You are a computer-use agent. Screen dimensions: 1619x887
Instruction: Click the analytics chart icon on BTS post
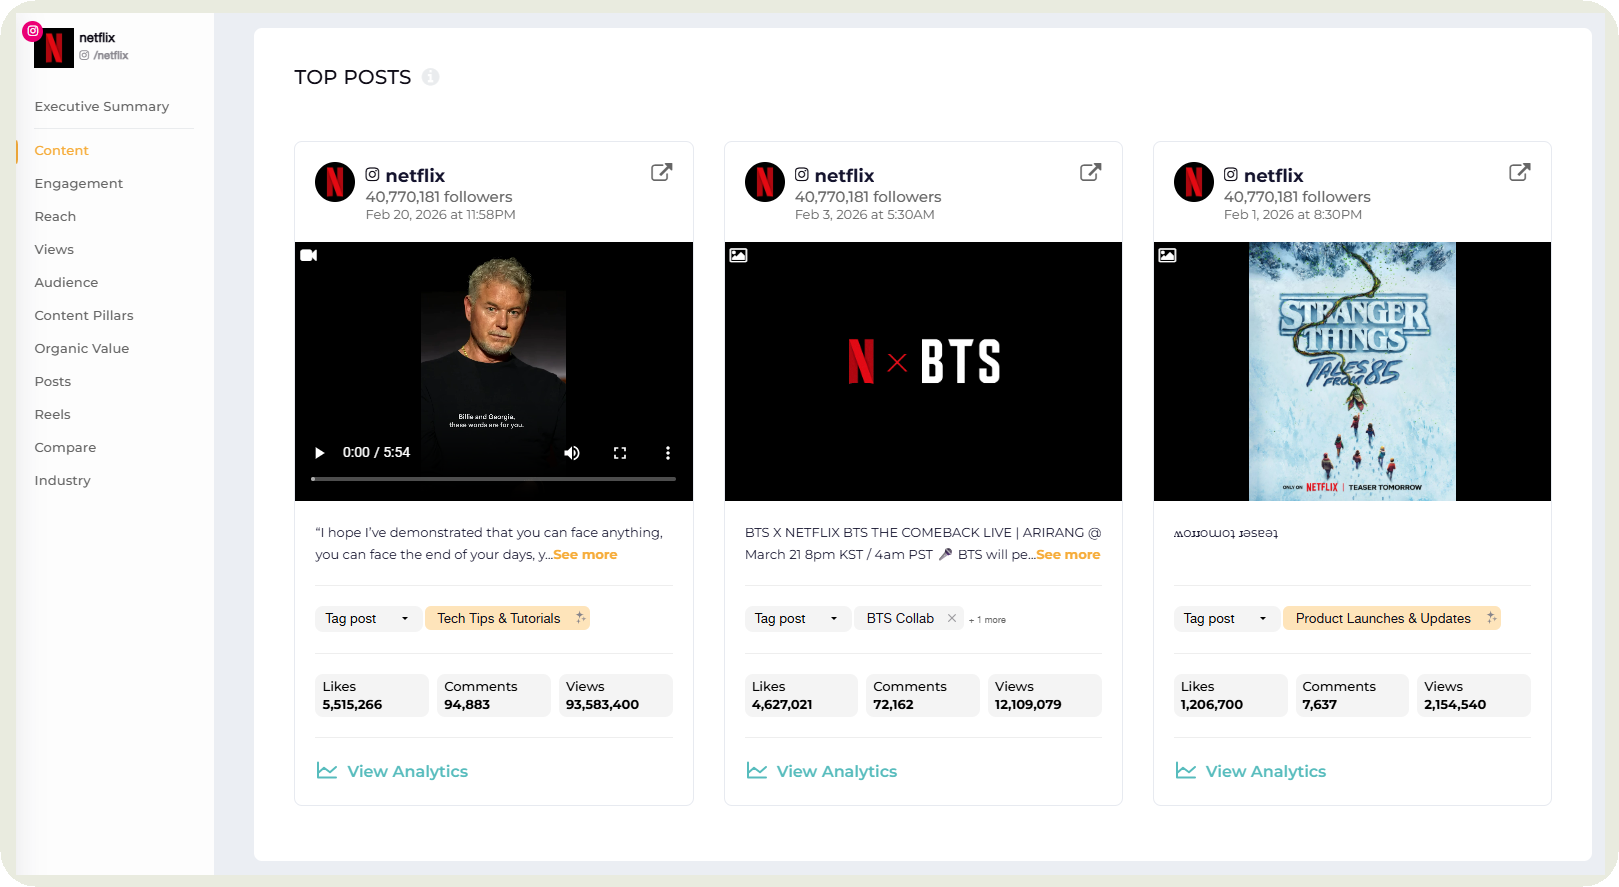click(757, 771)
